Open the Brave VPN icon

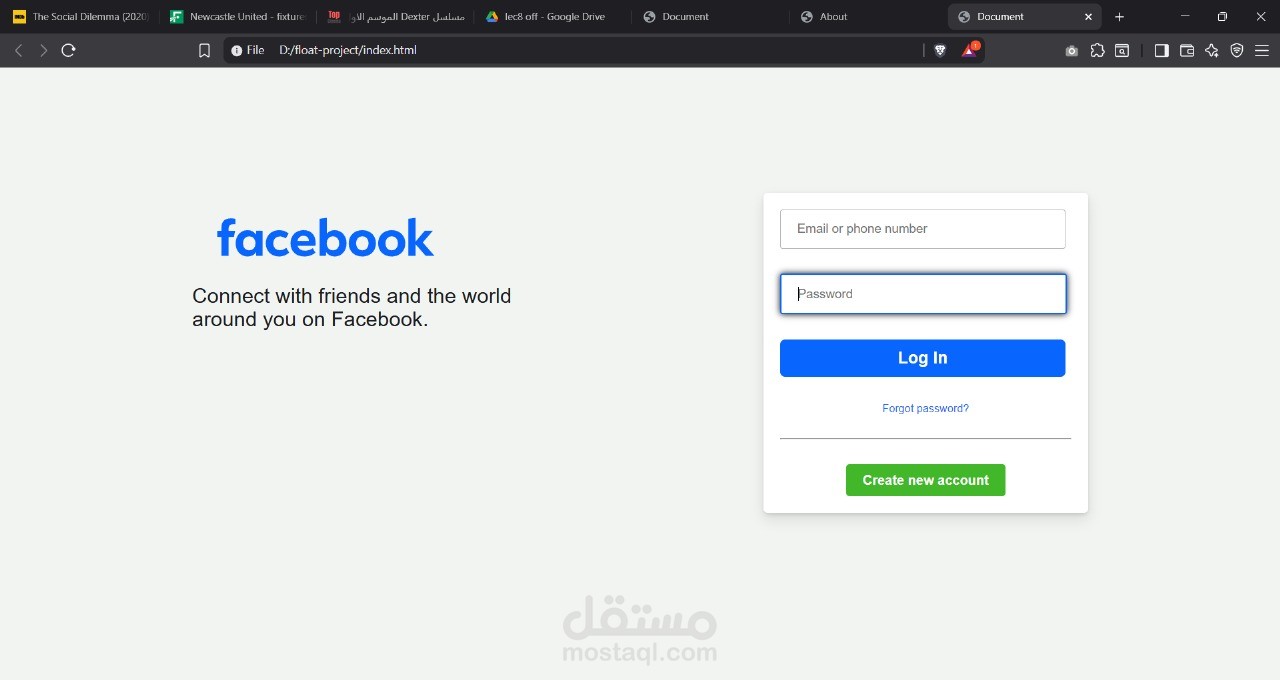coord(1237,50)
